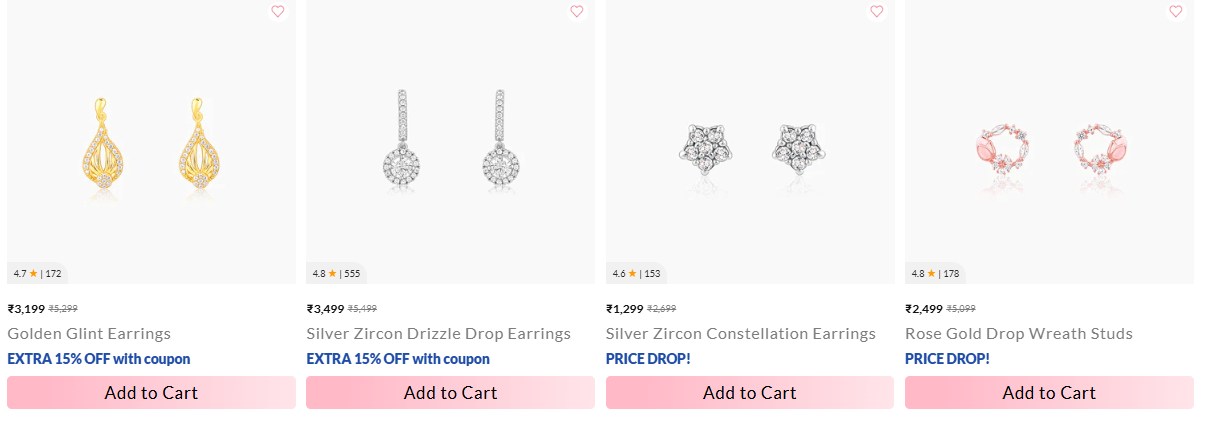Add Golden Glint Earrings to cart

(x=151, y=393)
